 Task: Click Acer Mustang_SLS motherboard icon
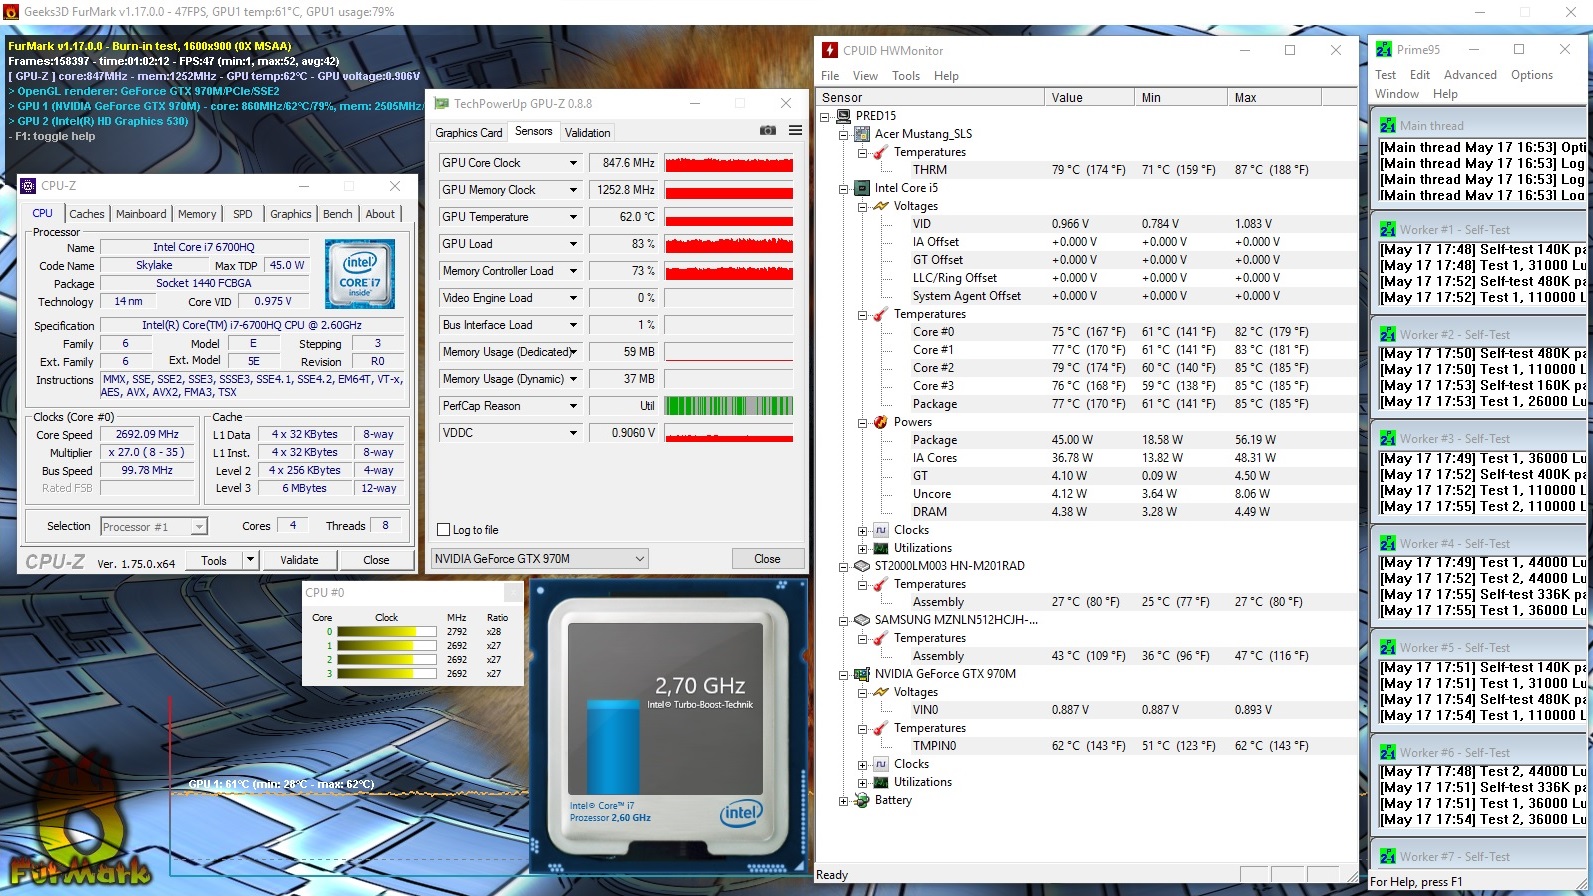tap(862, 134)
